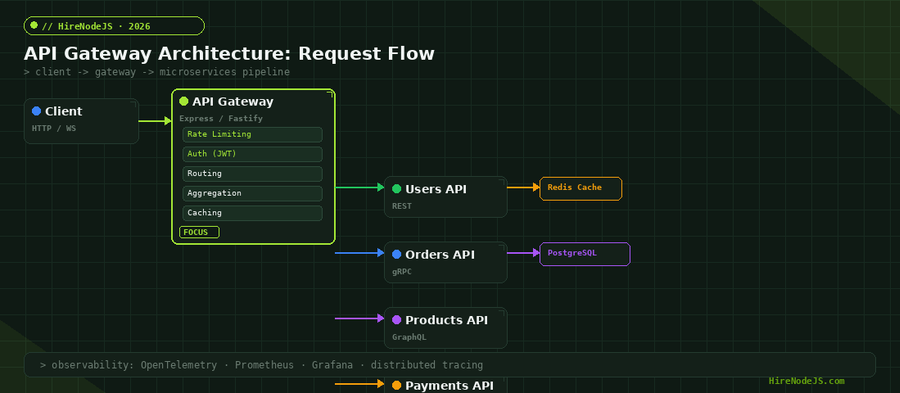Click the green dot in HireNodeJS badge
This screenshot has width=900, height=393.
pos(34,25)
